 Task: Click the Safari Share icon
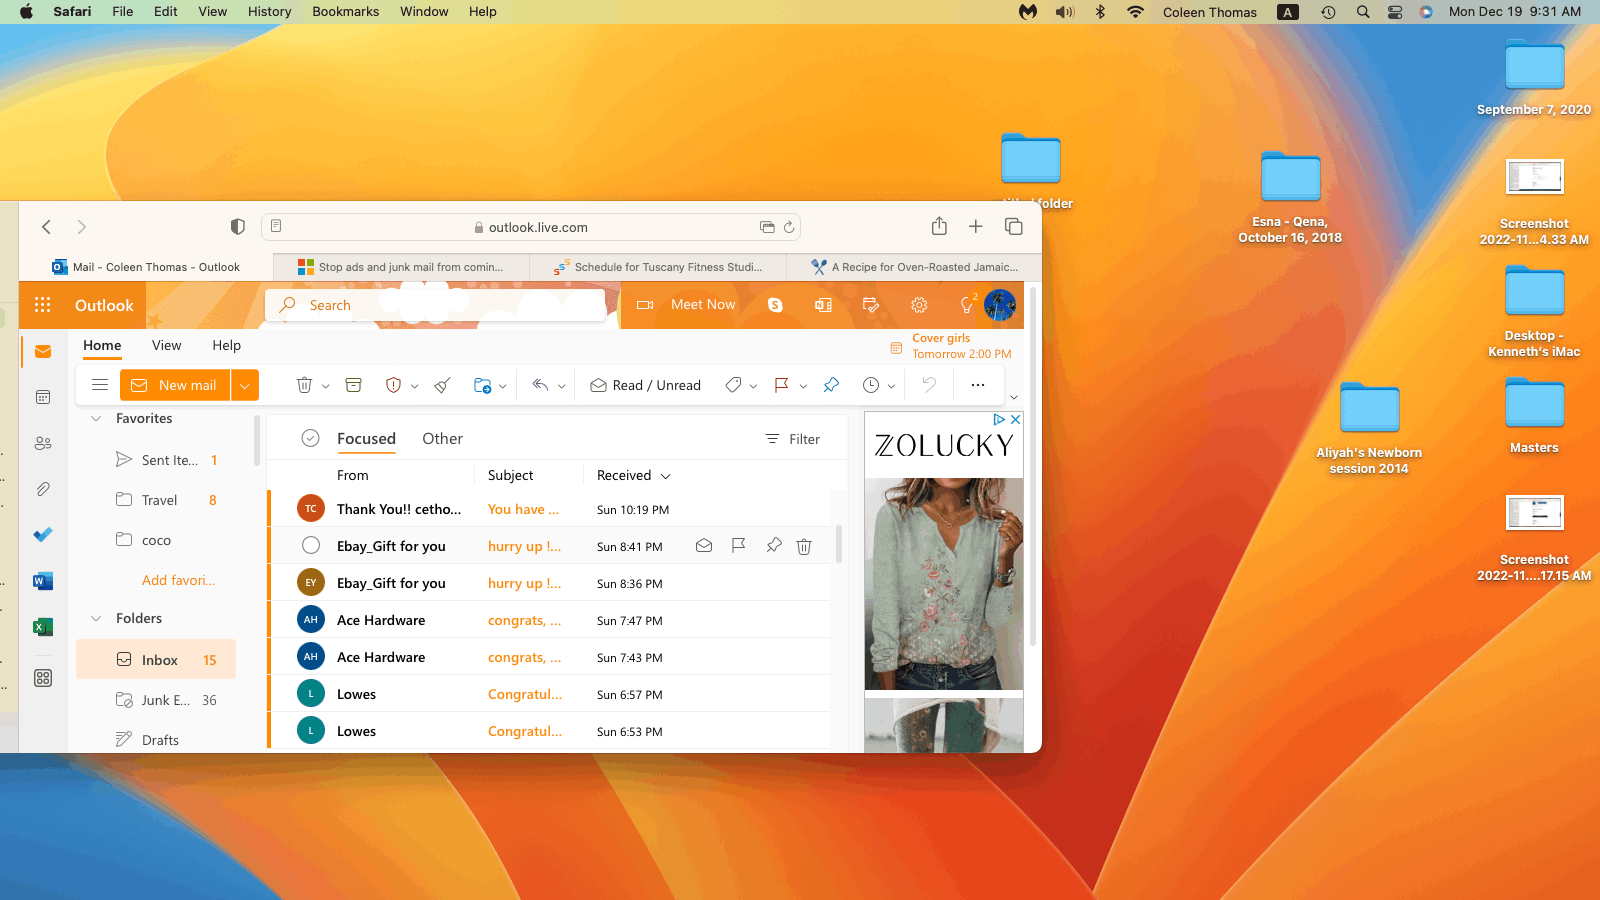939,227
